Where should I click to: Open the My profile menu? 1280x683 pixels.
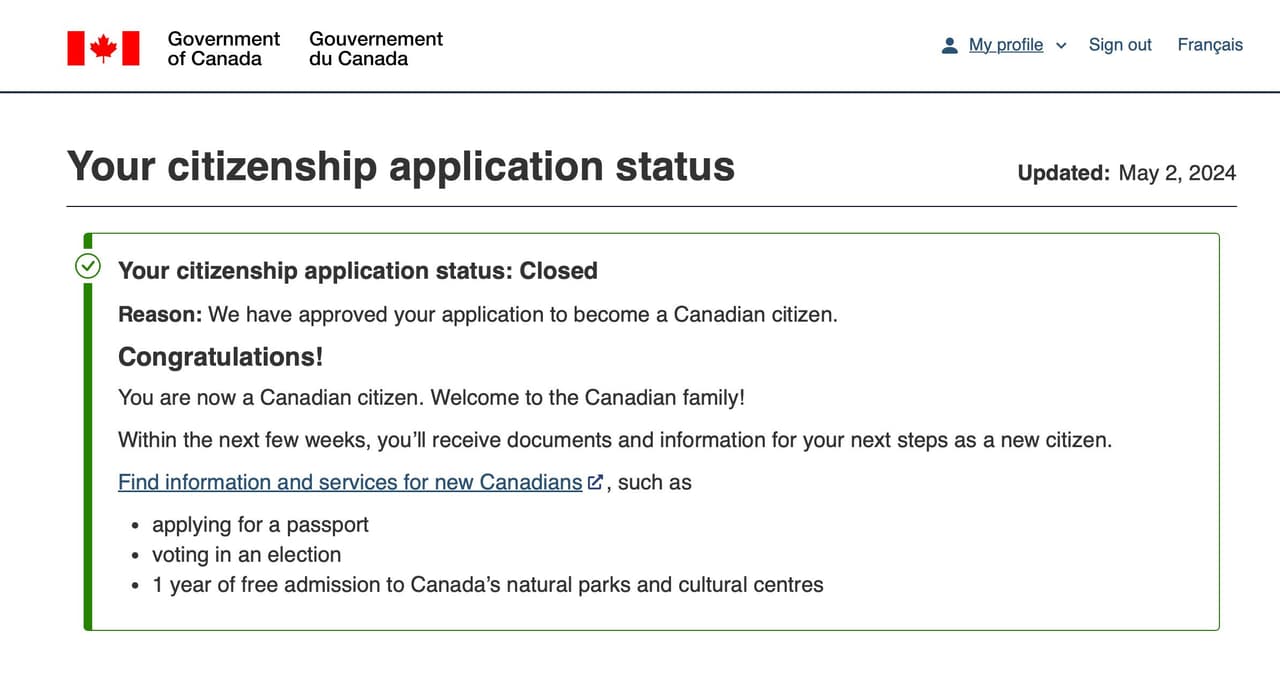tap(1006, 45)
